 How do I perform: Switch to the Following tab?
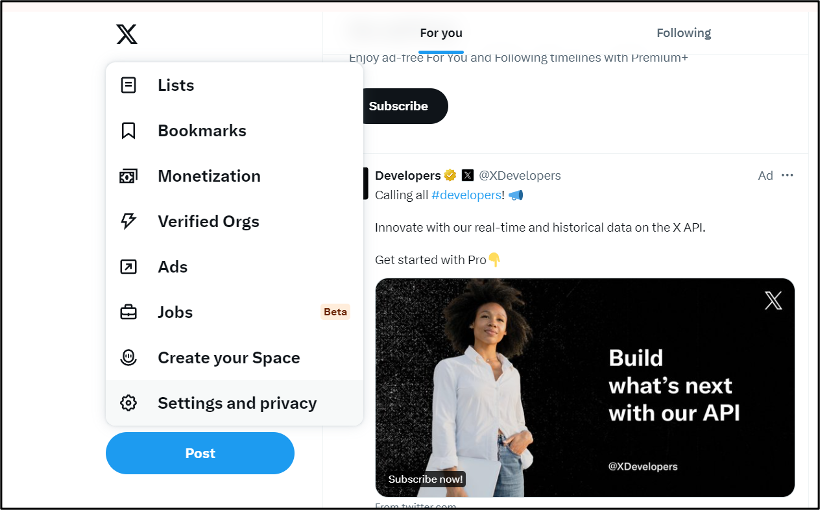pyautogui.click(x=684, y=33)
